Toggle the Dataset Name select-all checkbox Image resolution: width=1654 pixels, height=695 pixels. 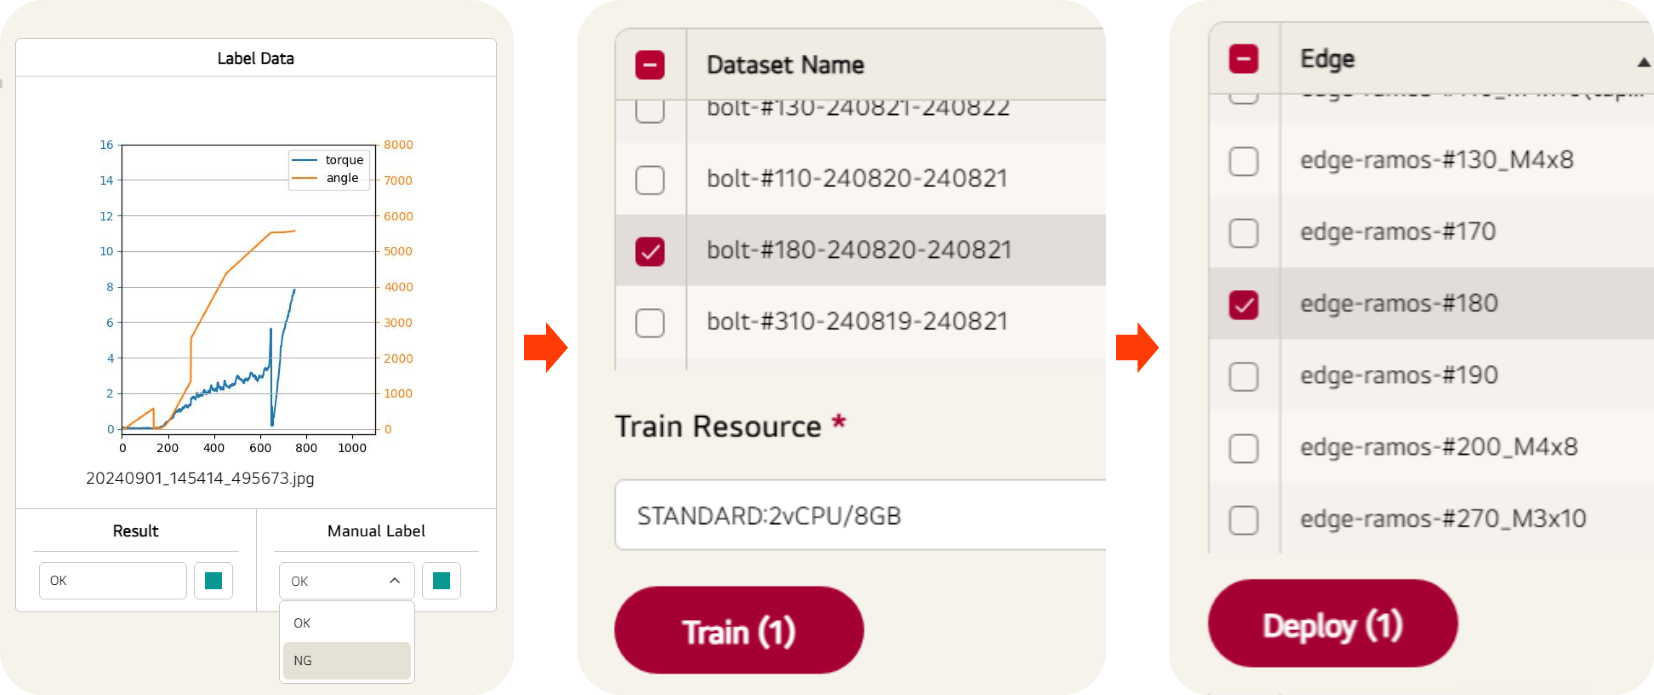650,65
